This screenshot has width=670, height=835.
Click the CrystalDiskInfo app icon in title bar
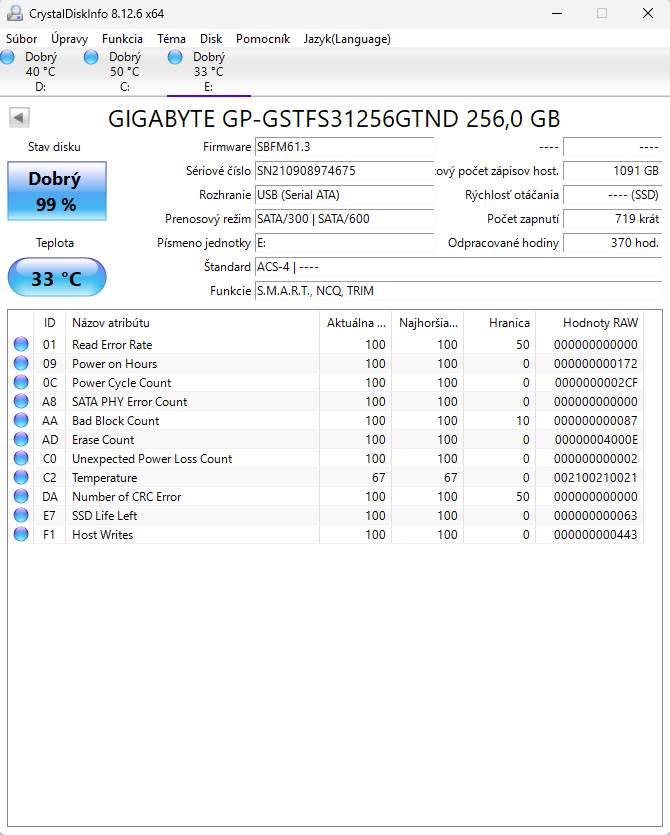[15, 13]
